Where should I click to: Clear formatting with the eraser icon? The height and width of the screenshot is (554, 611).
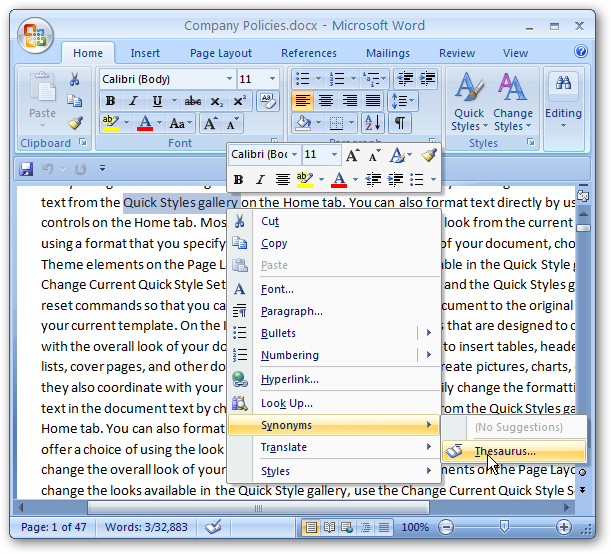pos(268,101)
